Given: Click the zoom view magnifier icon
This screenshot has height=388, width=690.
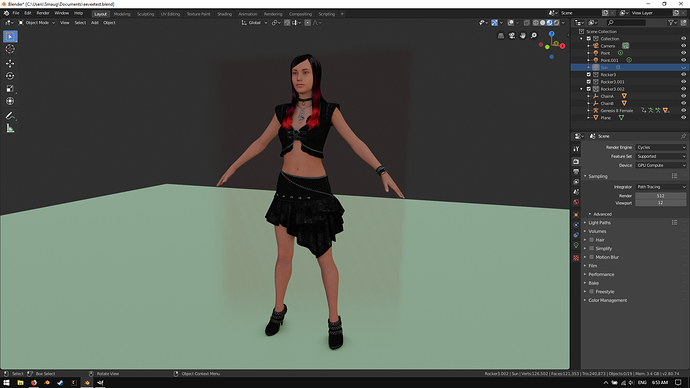Looking at the screenshot, I should click(x=534, y=36).
